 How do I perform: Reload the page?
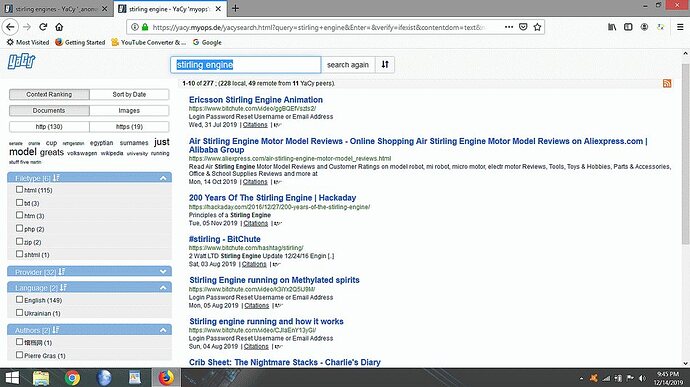point(43,27)
